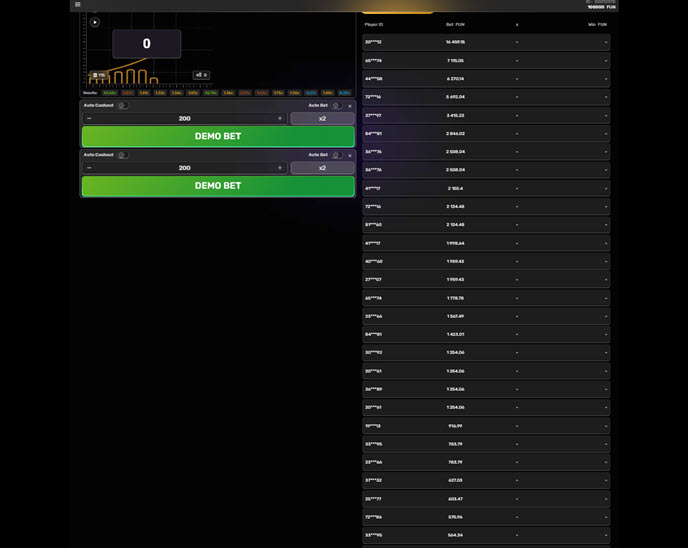Click the play icon above the graph
Image resolution: width=688 pixels, height=548 pixels.
(x=95, y=22)
